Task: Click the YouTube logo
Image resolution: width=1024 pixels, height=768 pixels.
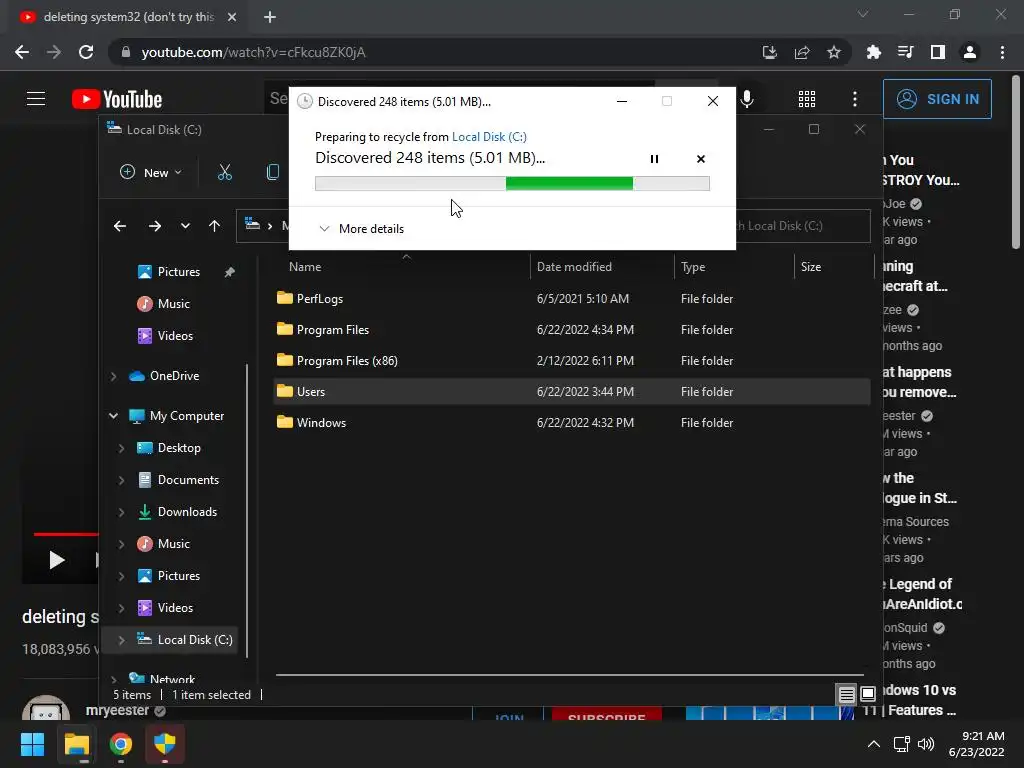Action: [117, 99]
